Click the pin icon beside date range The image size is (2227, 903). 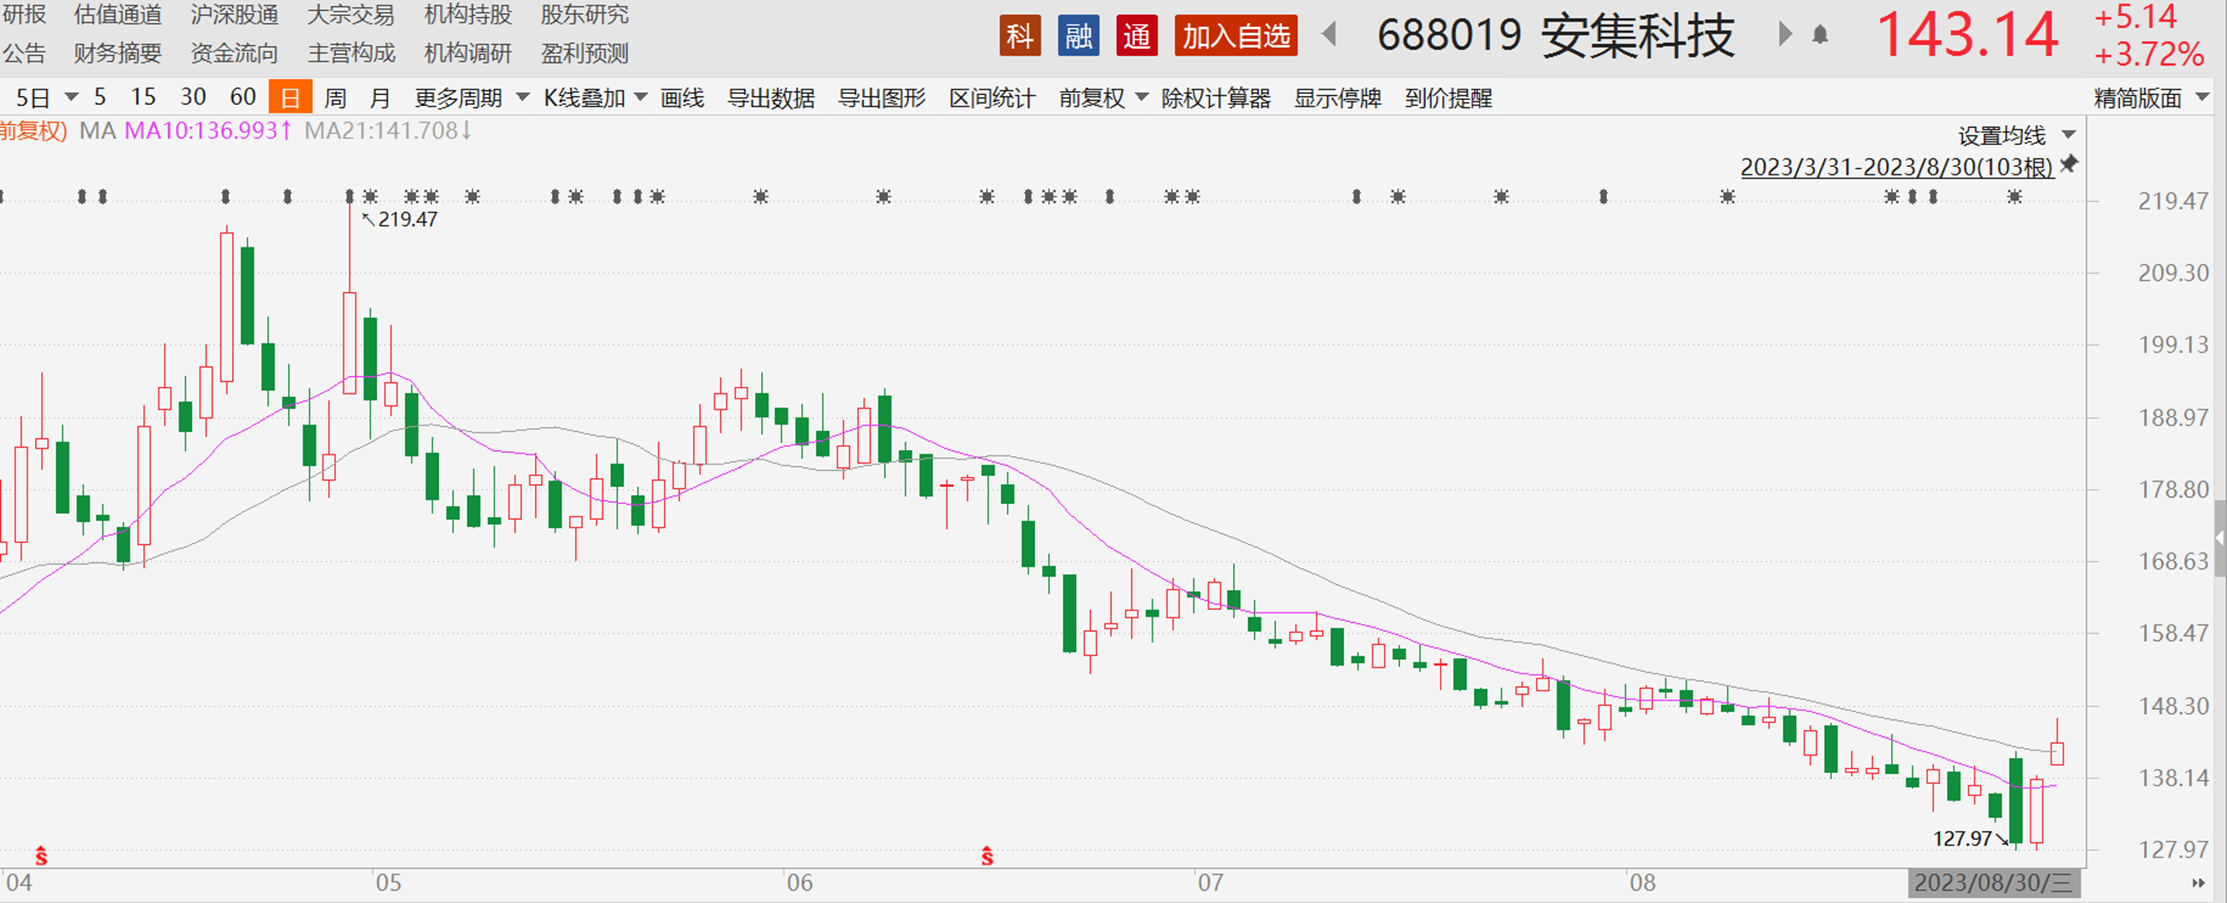pos(2069,164)
